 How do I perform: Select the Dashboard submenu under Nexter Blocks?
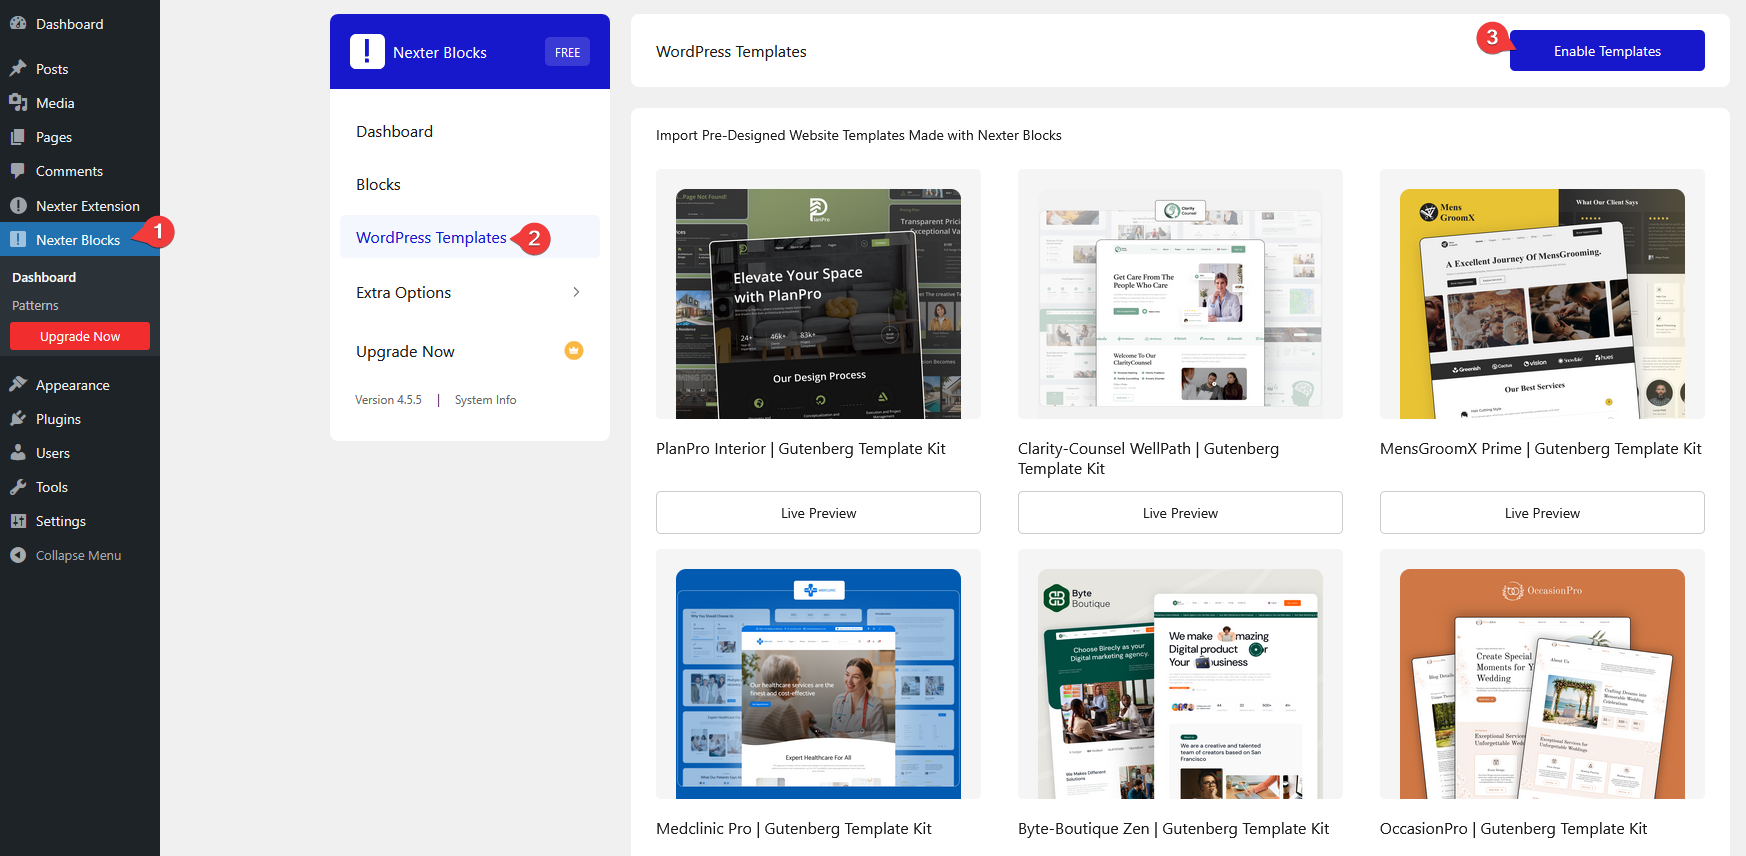coord(44,277)
